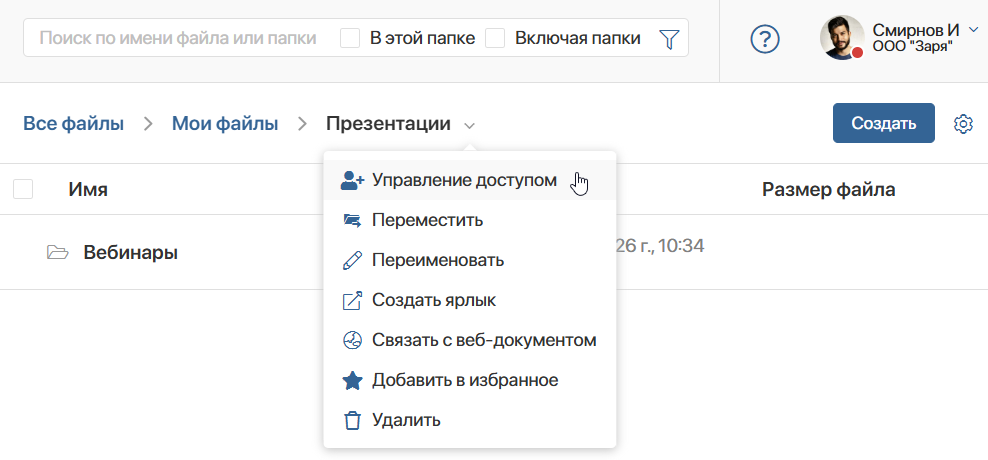Select the 'Переместить' menu entry

click(x=469, y=221)
